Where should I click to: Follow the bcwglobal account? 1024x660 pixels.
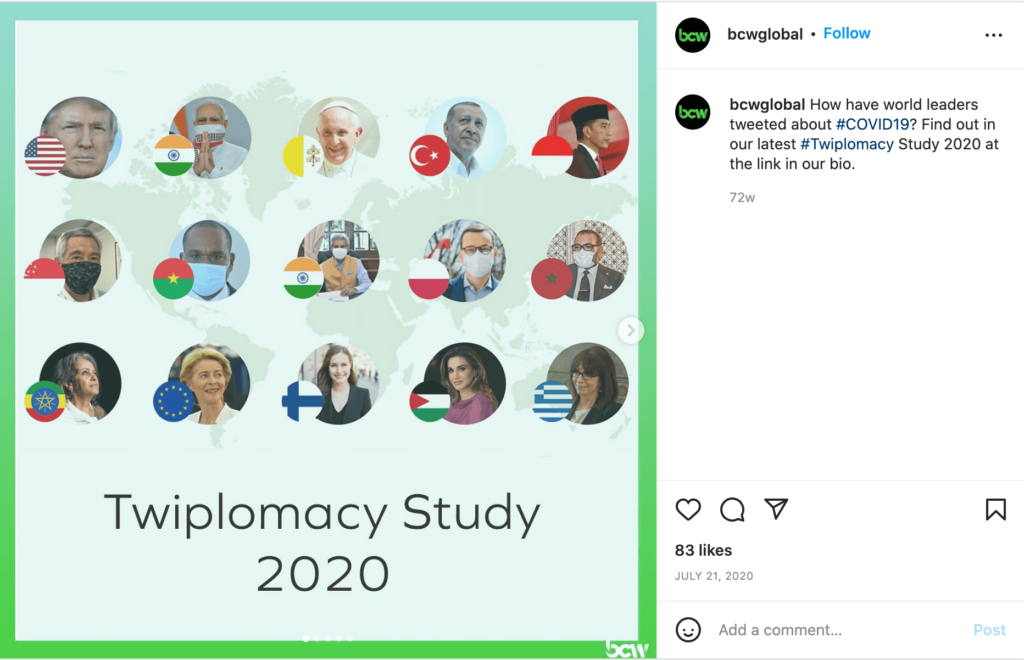coord(846,33)
